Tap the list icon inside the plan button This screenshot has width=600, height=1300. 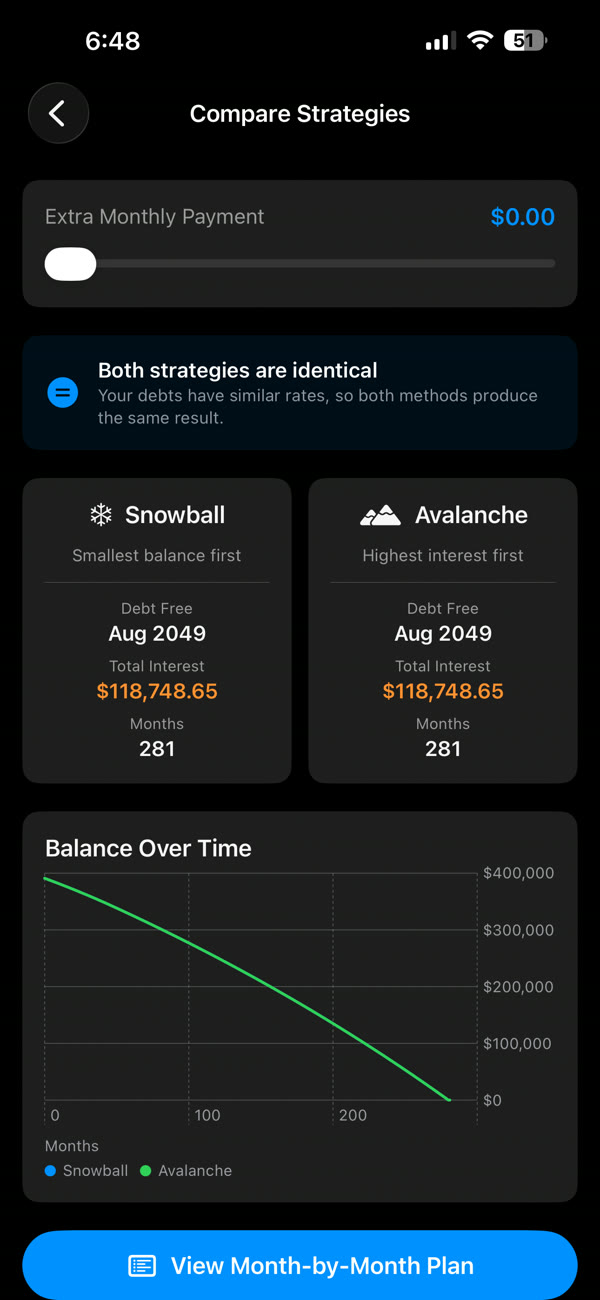141,1265
